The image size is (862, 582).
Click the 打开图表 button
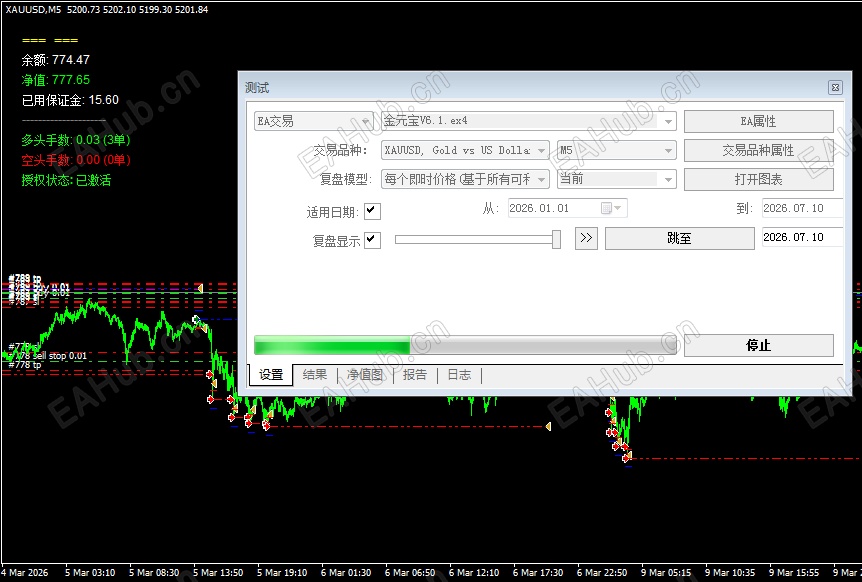click(759, 179)
